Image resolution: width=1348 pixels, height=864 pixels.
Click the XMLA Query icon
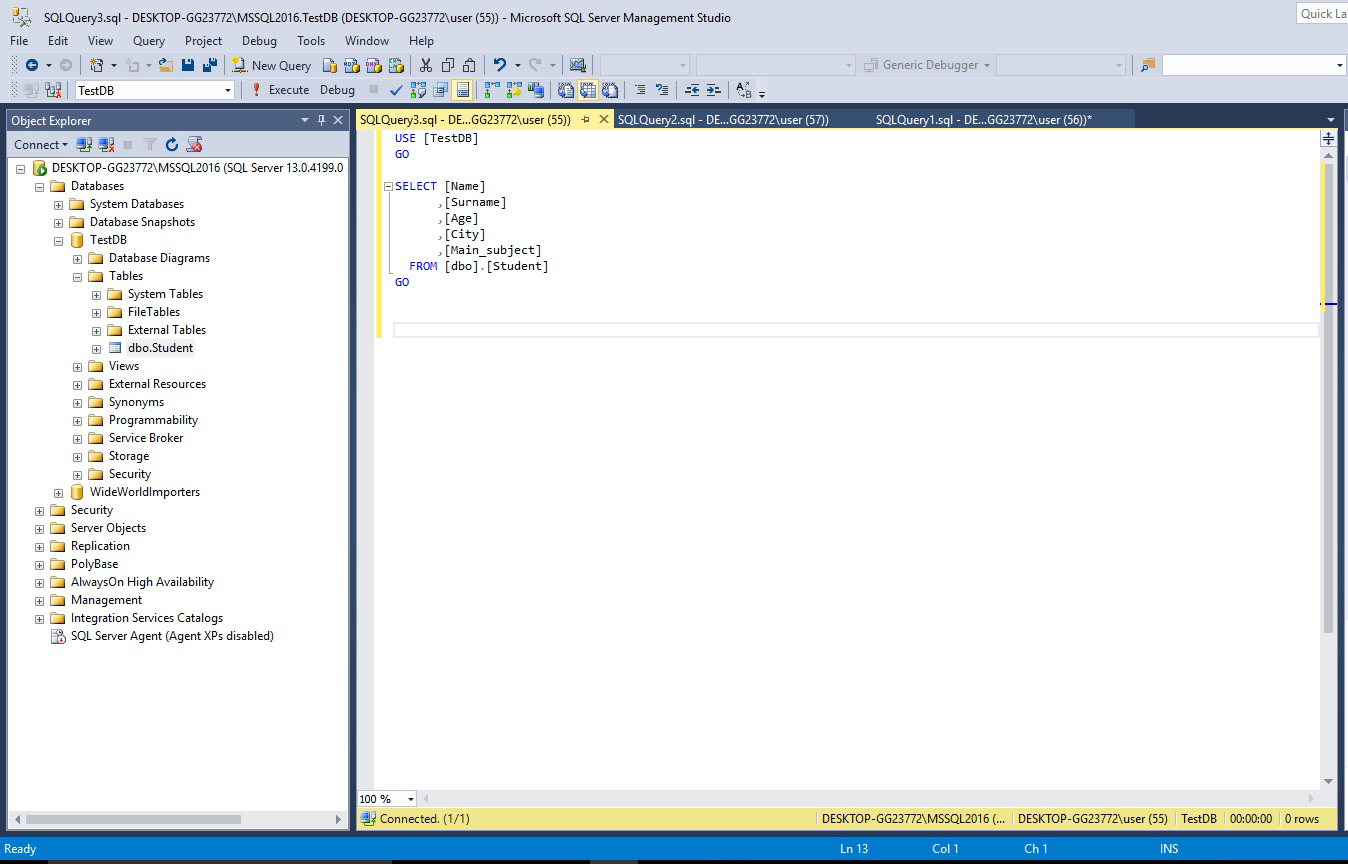point(396,65)
